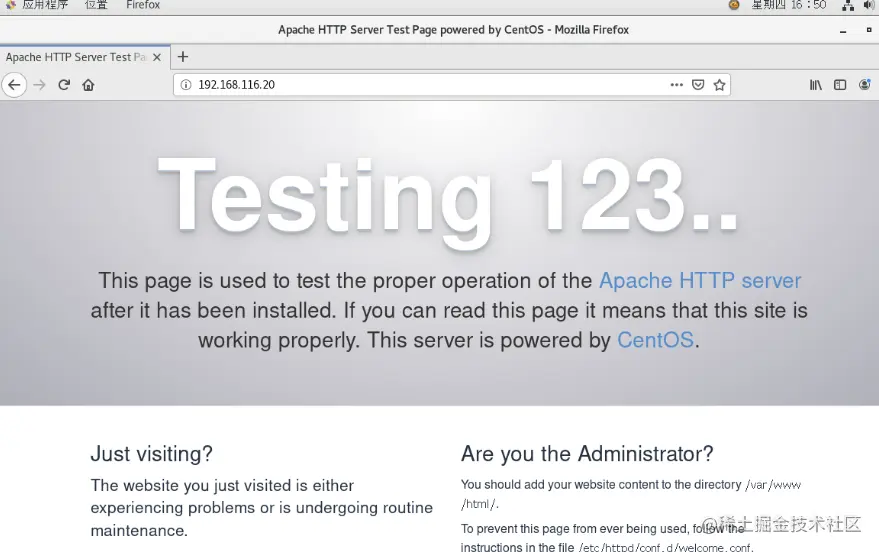This screenshot has height=552, width=879.
Task: Click the volume icon in top panel
Action: coord(870,5)
